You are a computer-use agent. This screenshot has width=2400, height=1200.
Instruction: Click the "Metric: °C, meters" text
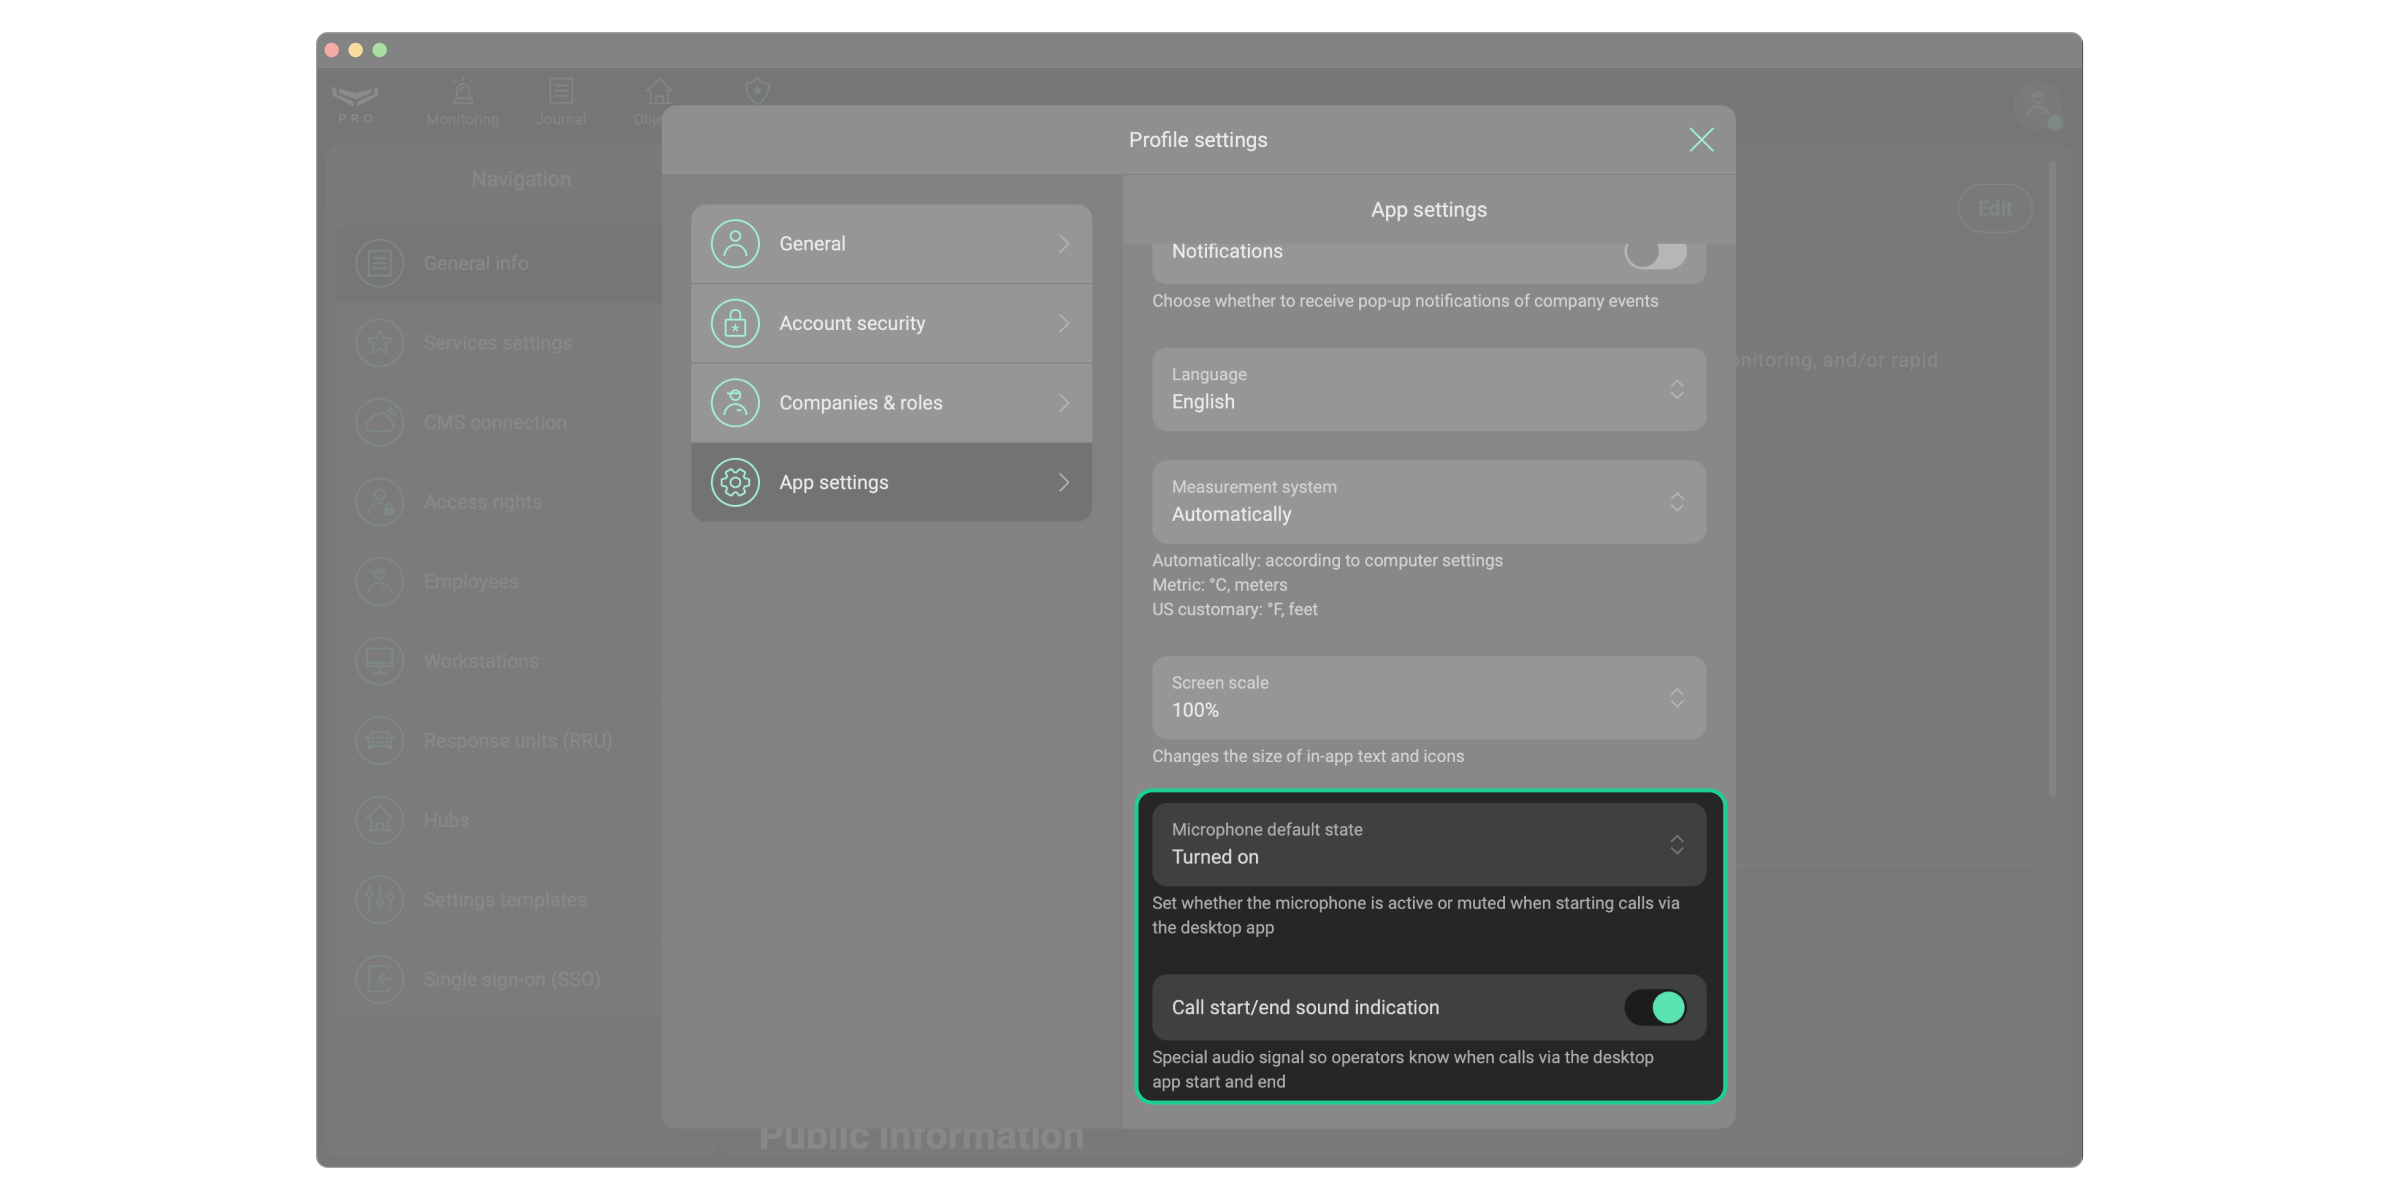click(1220, 585)
